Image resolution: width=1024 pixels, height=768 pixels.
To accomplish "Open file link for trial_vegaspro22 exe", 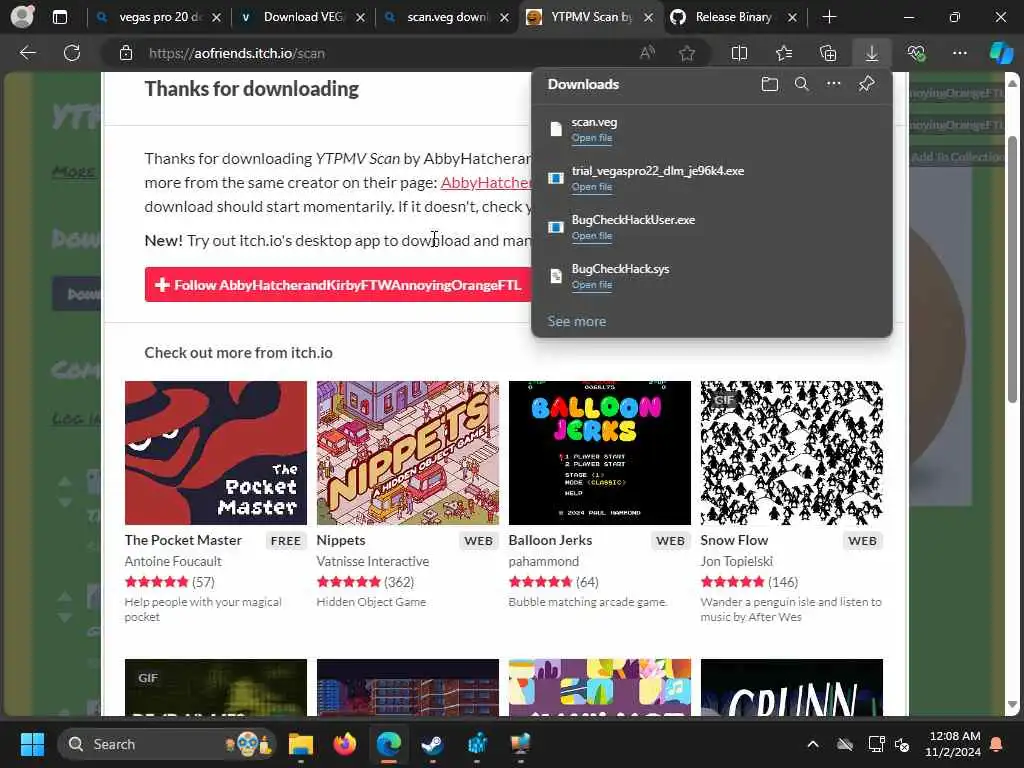I will pos(592,187).
